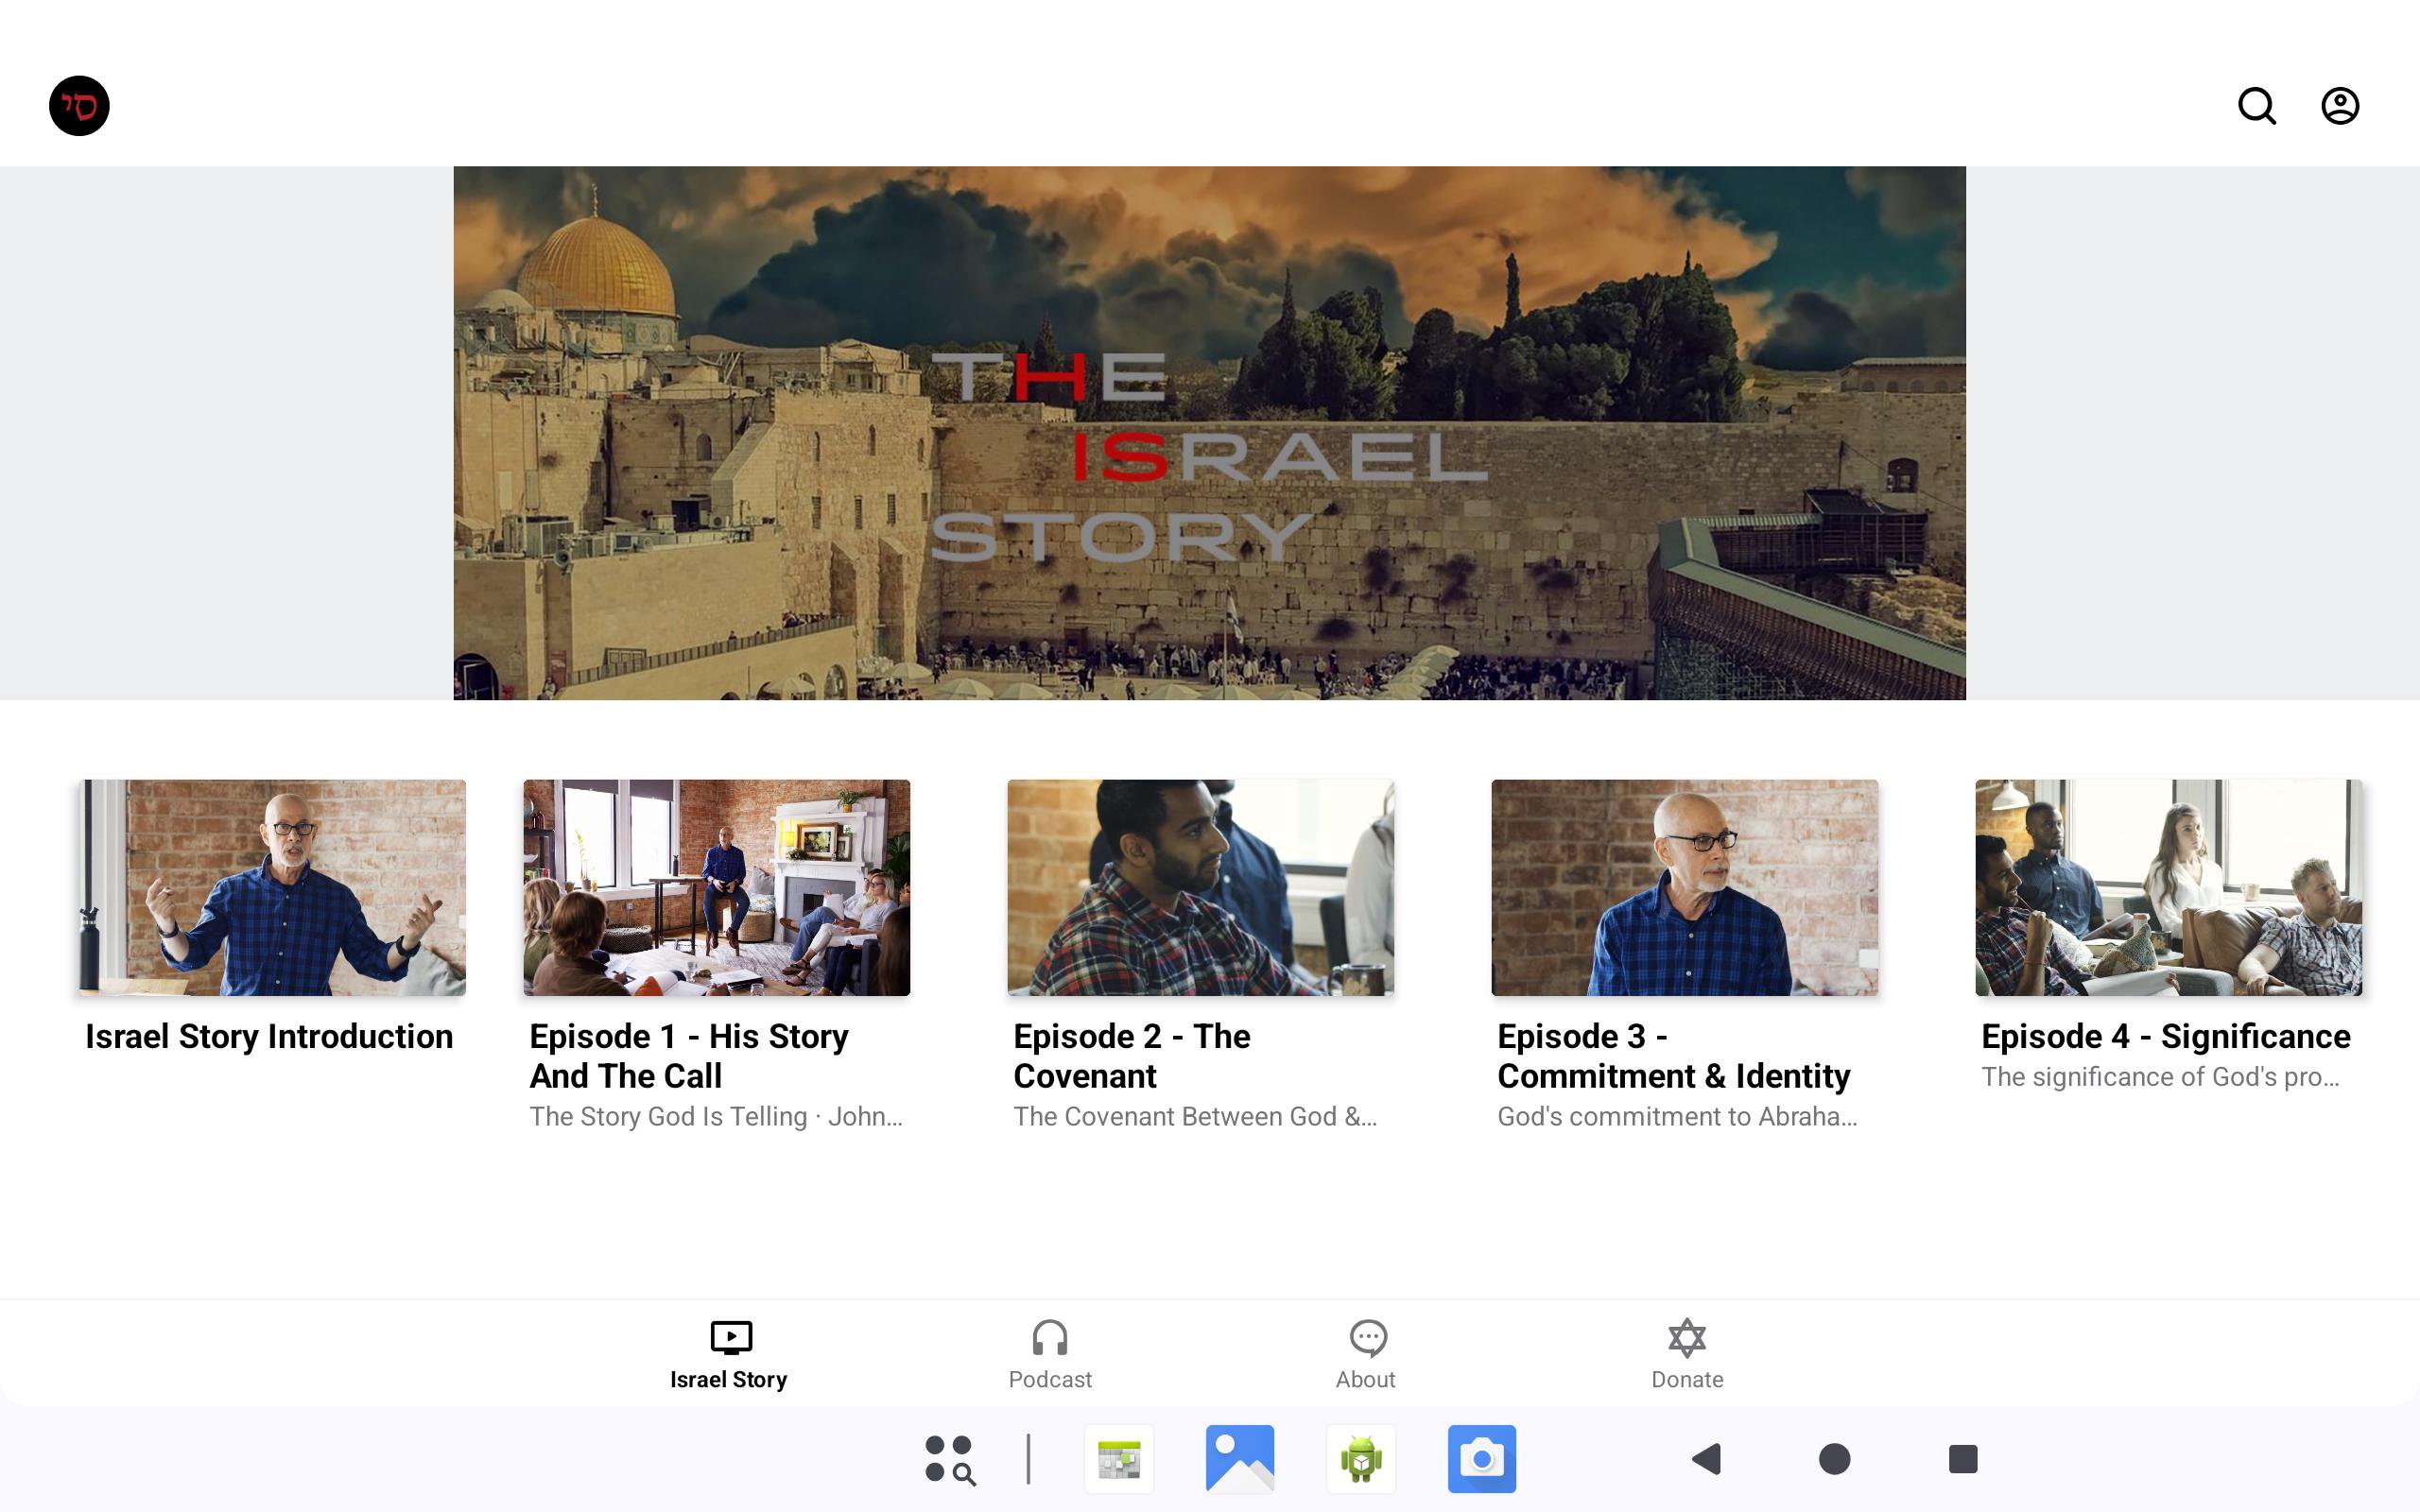Open the user profile account icon
The height and width of the screenshot is (1512, 2420).
click(2339, 106)
